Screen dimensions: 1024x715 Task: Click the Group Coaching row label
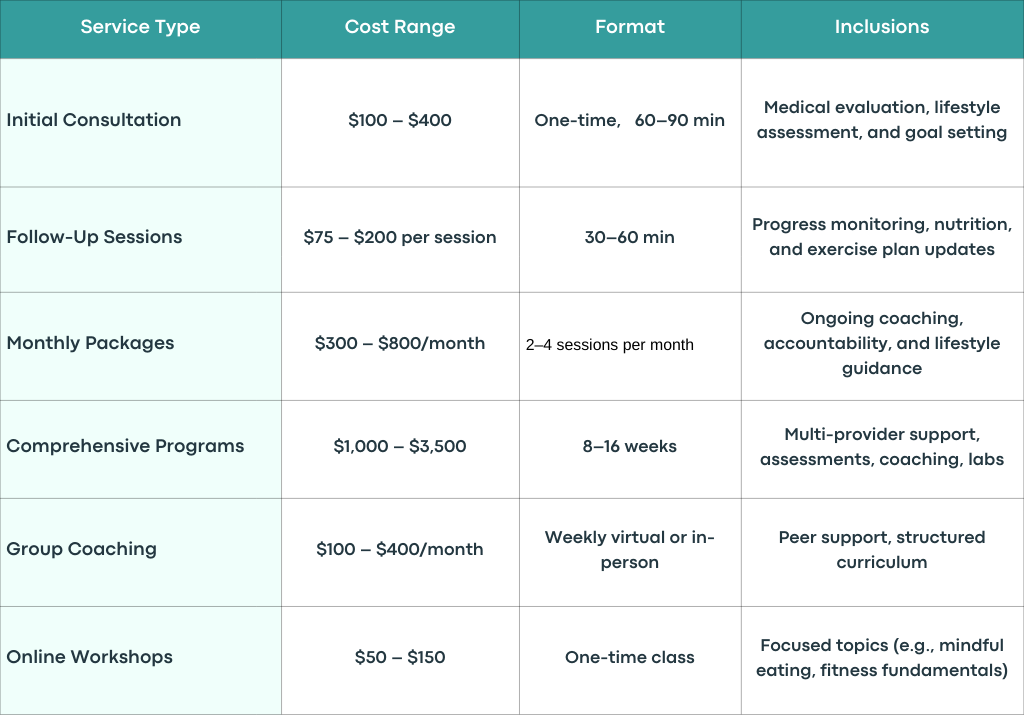click(140, 552)
